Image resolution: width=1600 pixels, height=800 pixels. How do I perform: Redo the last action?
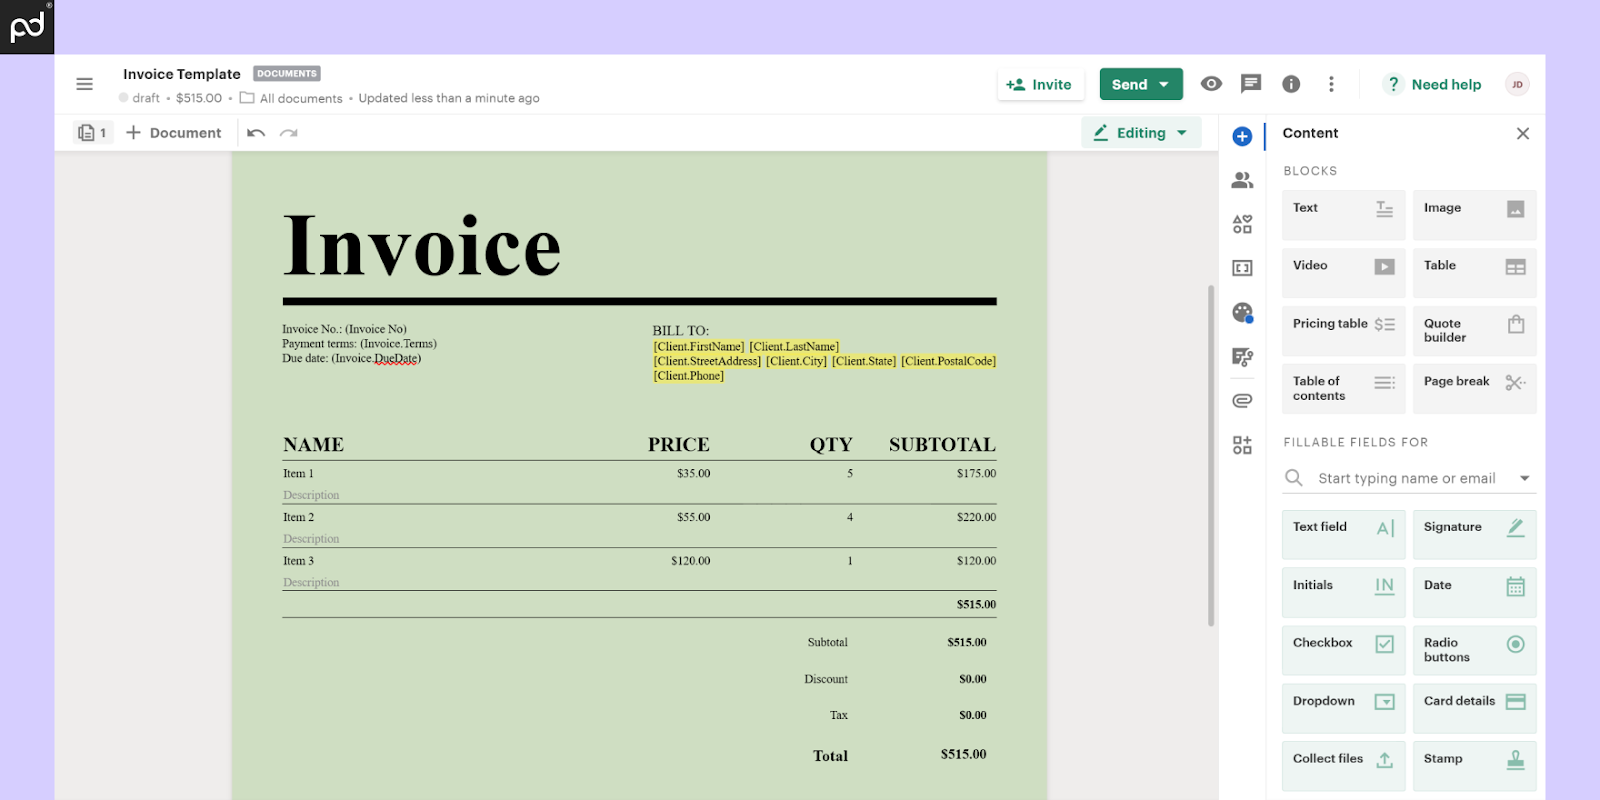pyautogui.click(x=289, y=133)
